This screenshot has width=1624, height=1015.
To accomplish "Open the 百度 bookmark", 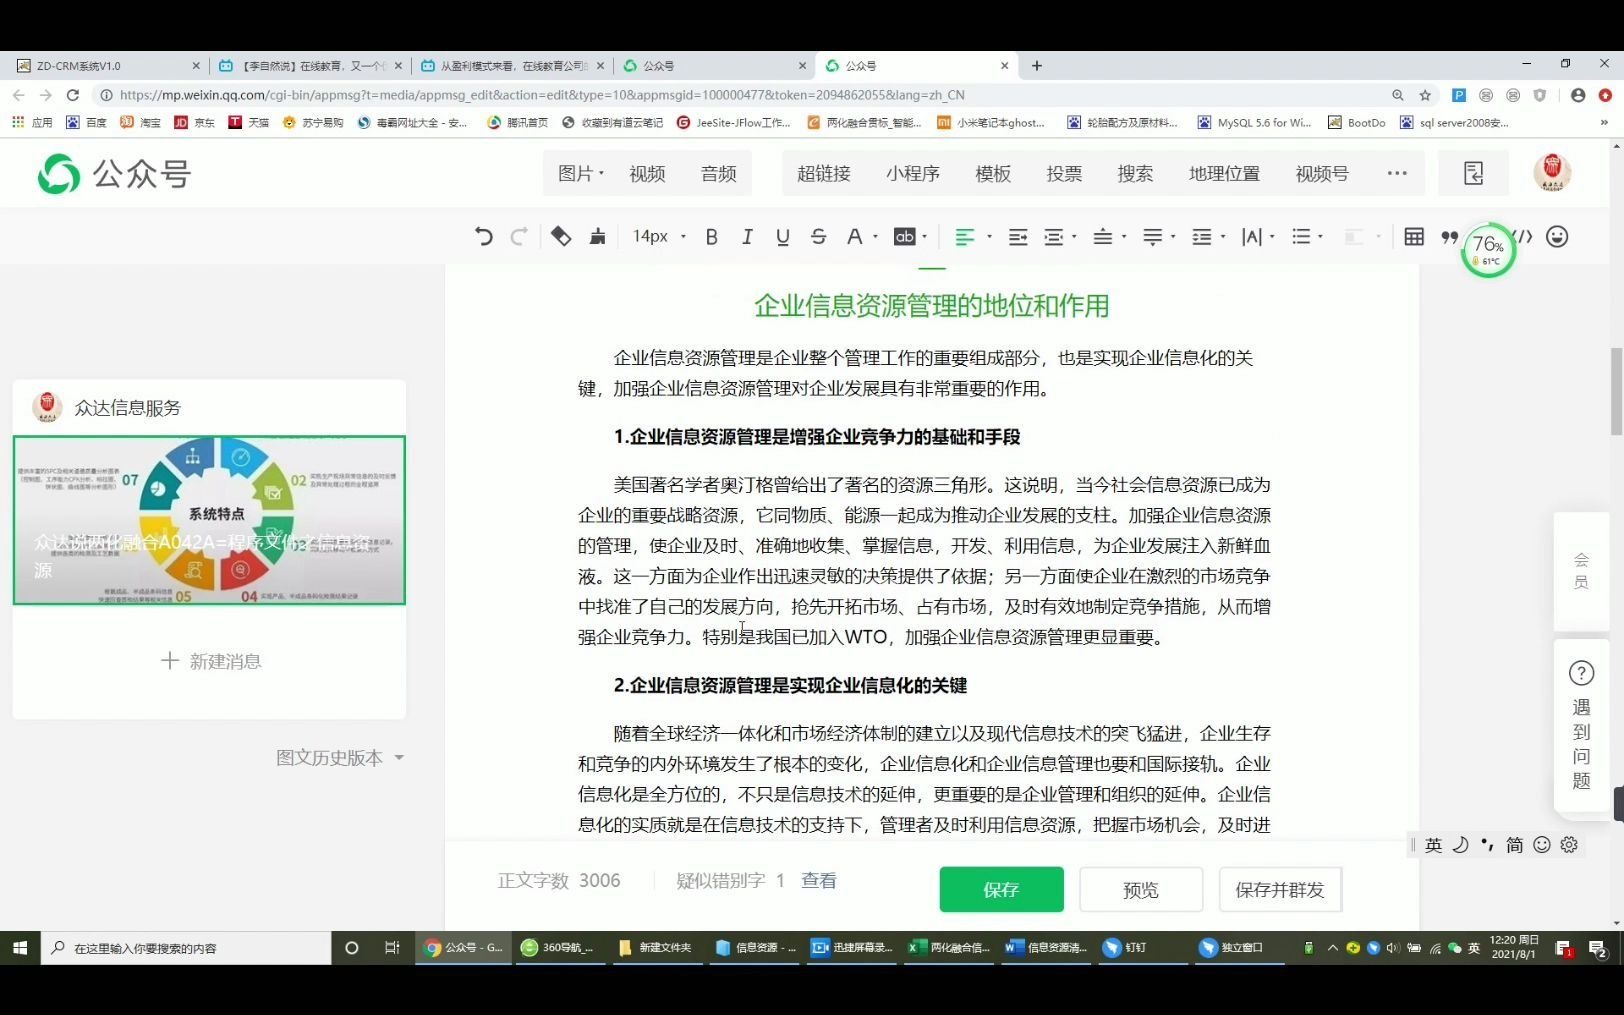I will [x=87, y=122].
